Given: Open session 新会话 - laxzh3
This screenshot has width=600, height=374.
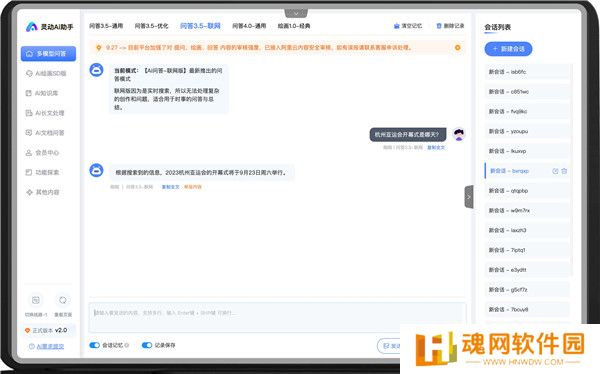Looking at the screenshot, I should coord(527,230).
